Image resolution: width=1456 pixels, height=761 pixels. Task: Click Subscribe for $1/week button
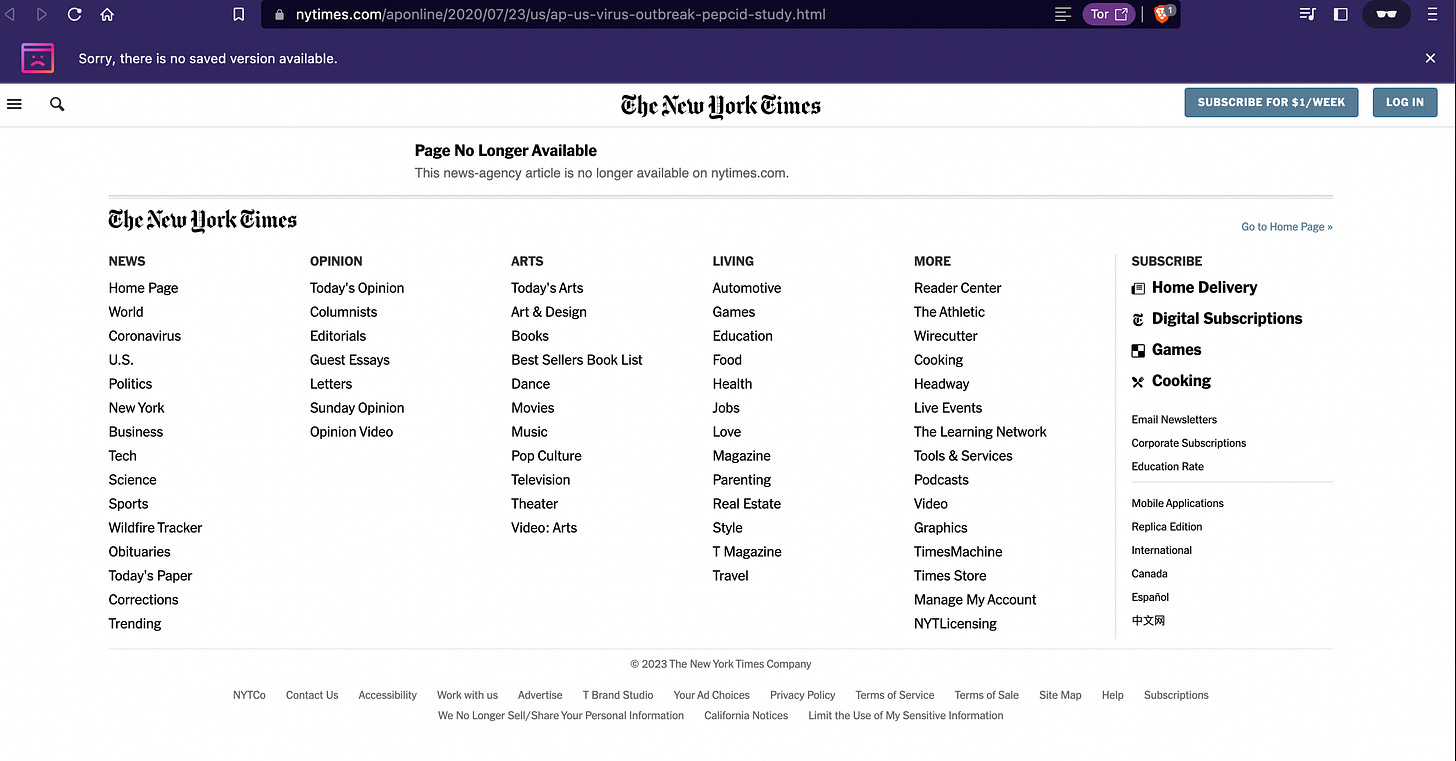tap(1271, 102)
